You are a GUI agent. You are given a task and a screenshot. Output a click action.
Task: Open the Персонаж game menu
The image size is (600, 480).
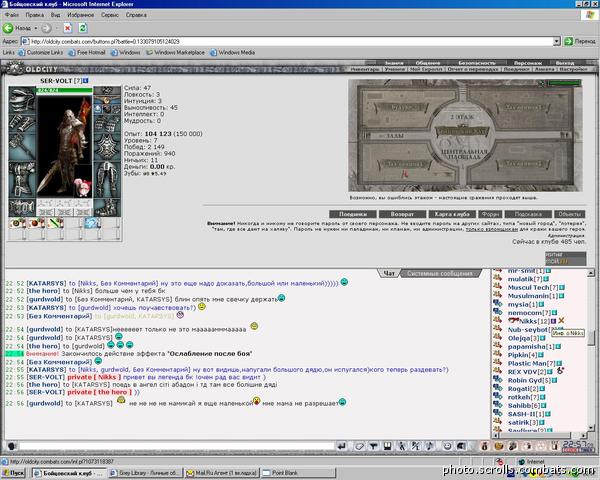(x=528, y=63)
